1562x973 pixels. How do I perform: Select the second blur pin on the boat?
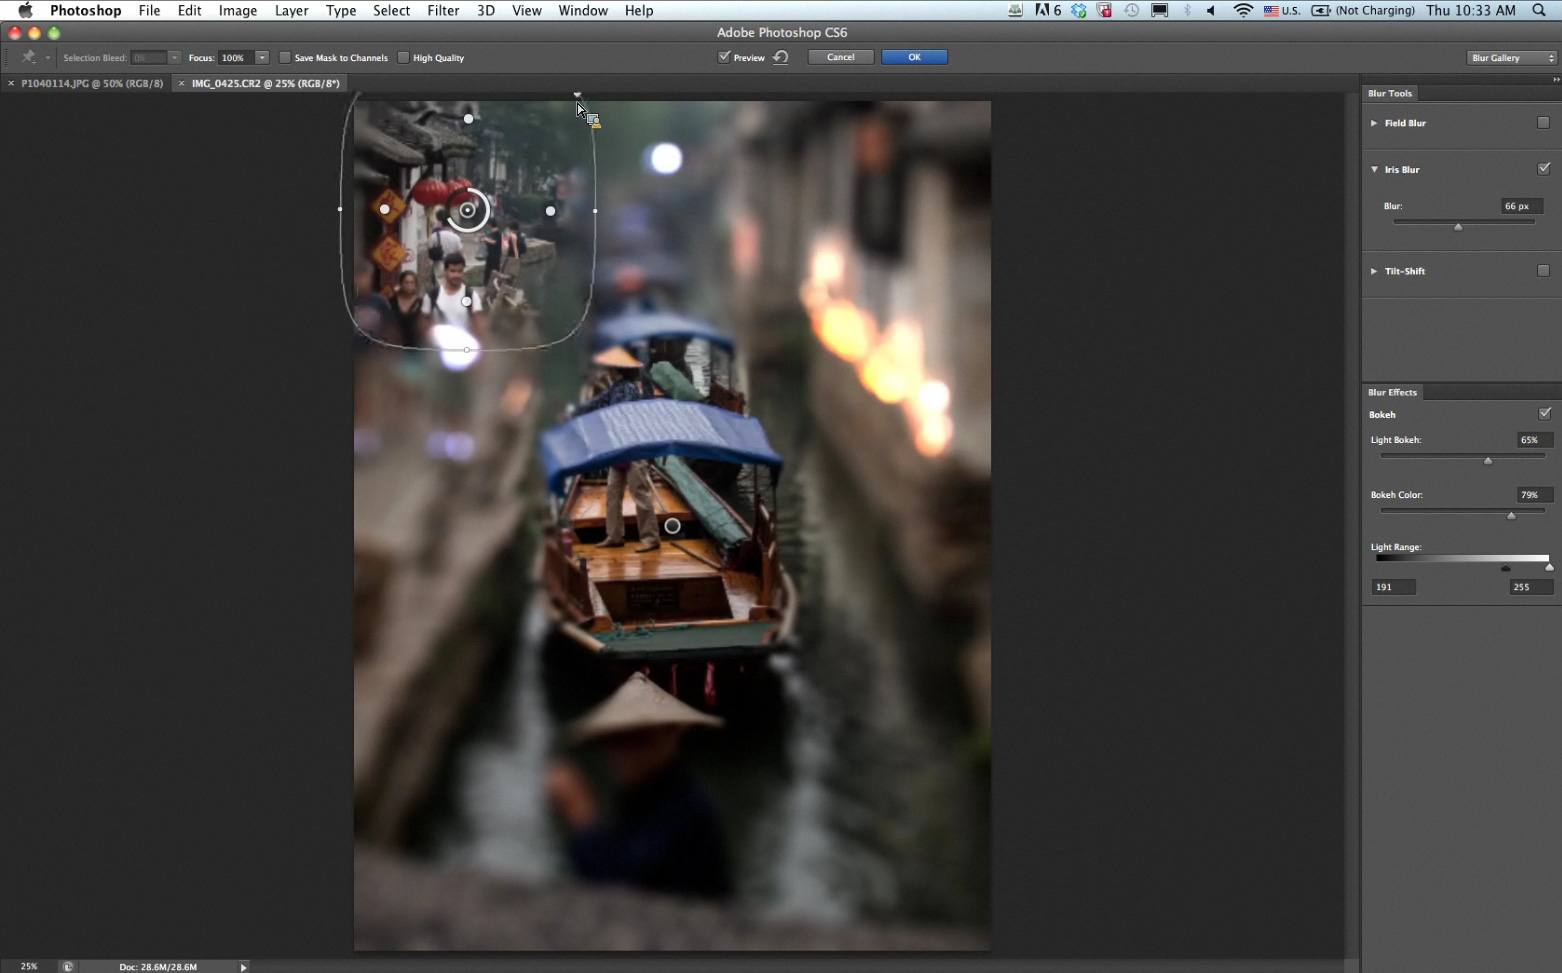[x=672, y=526]
